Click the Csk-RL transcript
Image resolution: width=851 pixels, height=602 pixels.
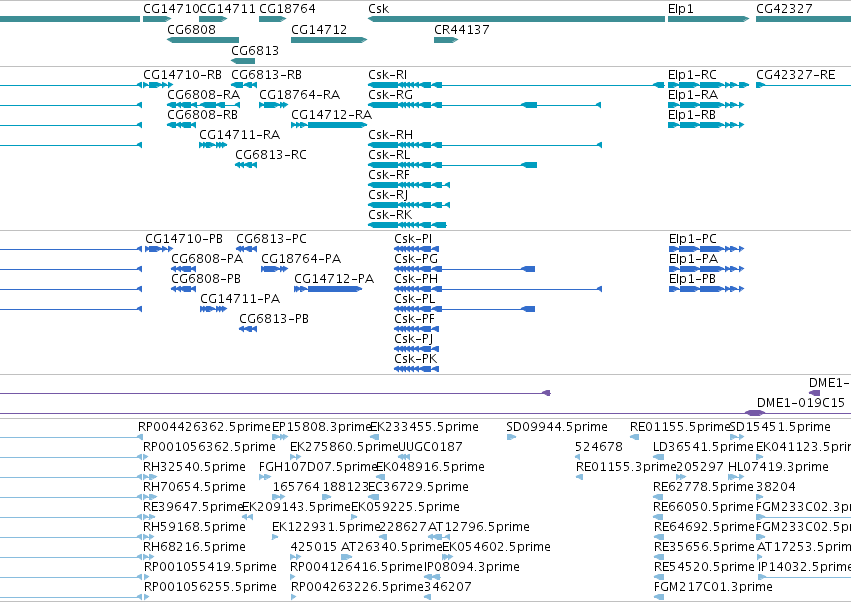point(452,165)
